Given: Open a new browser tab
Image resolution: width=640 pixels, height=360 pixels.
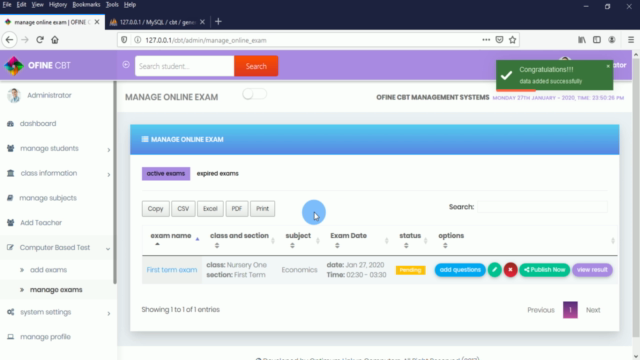Looking at the screenshot, I should click(x=218, y=22).
